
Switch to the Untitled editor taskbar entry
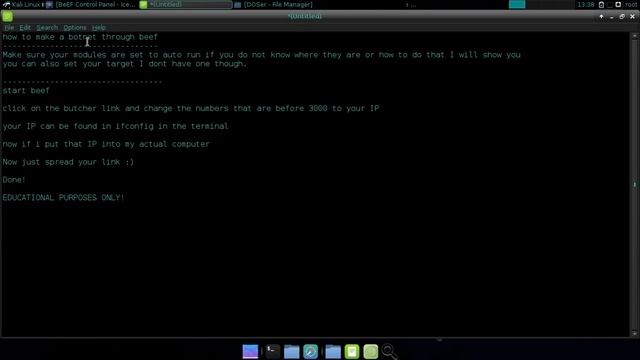pyautogui.click(x=186, y=4)
